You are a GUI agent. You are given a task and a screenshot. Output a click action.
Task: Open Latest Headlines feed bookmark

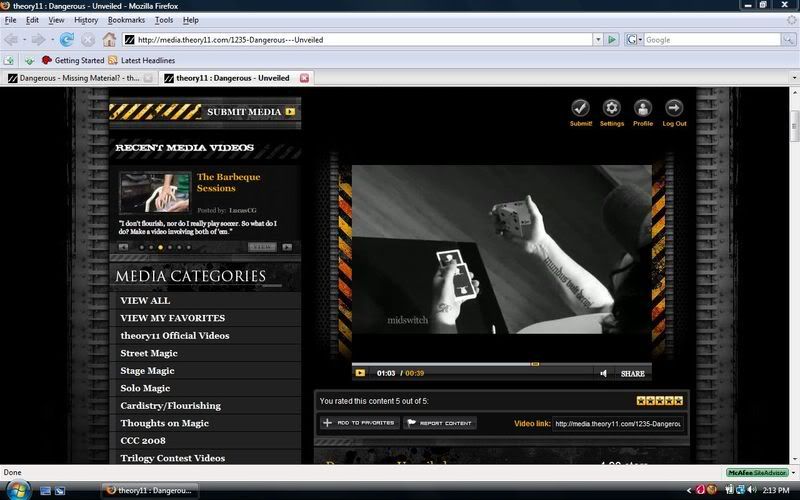click(141, 60)
